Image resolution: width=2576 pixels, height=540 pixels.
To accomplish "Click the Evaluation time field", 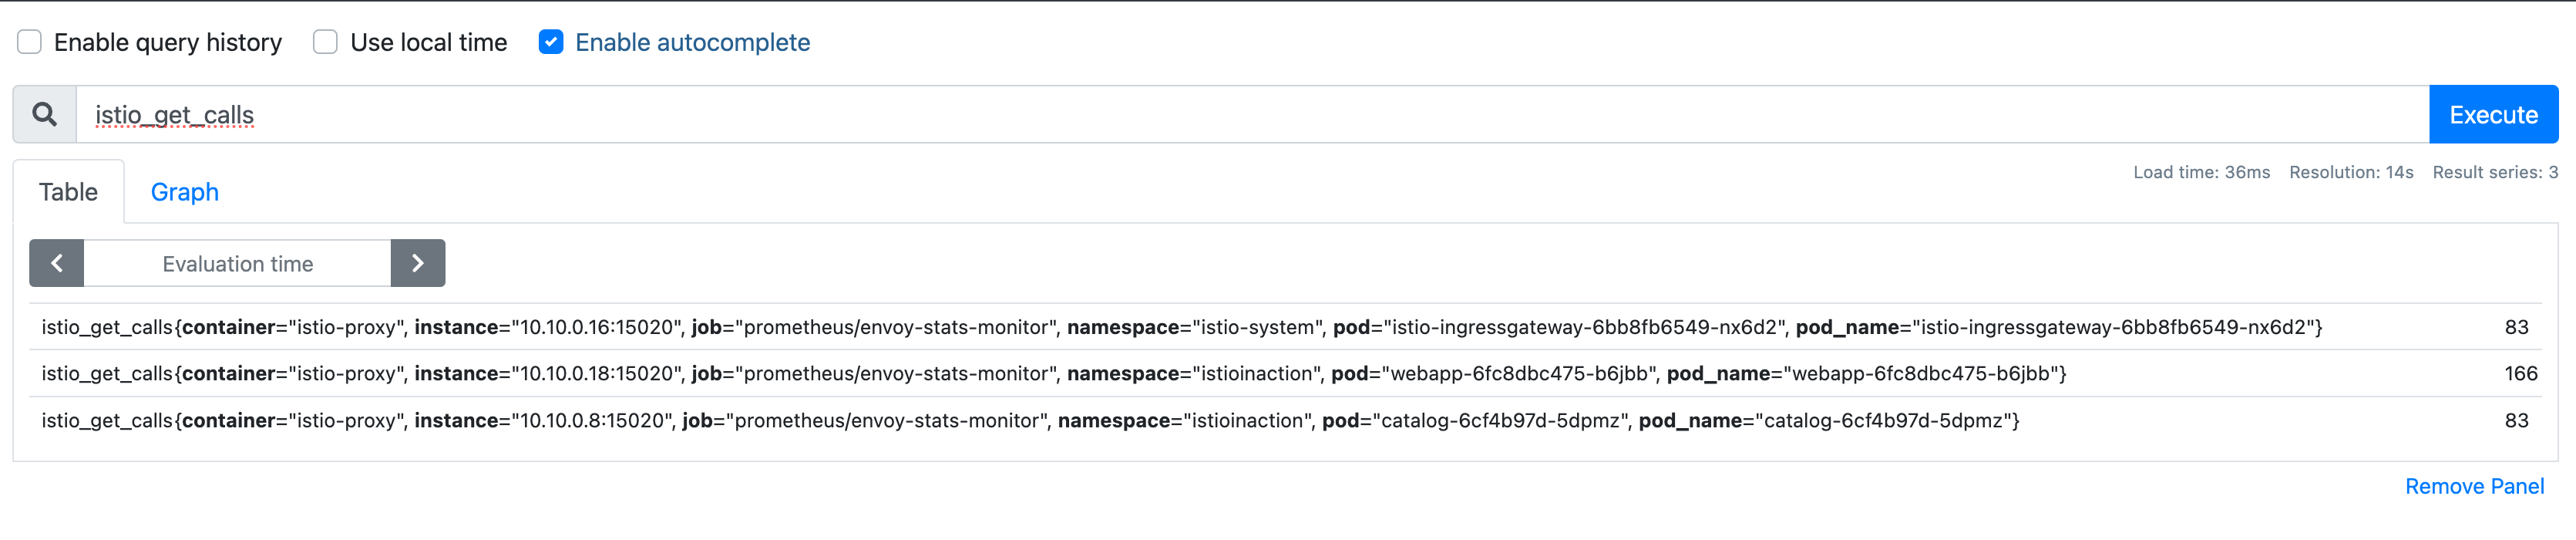I will point(237,263).
